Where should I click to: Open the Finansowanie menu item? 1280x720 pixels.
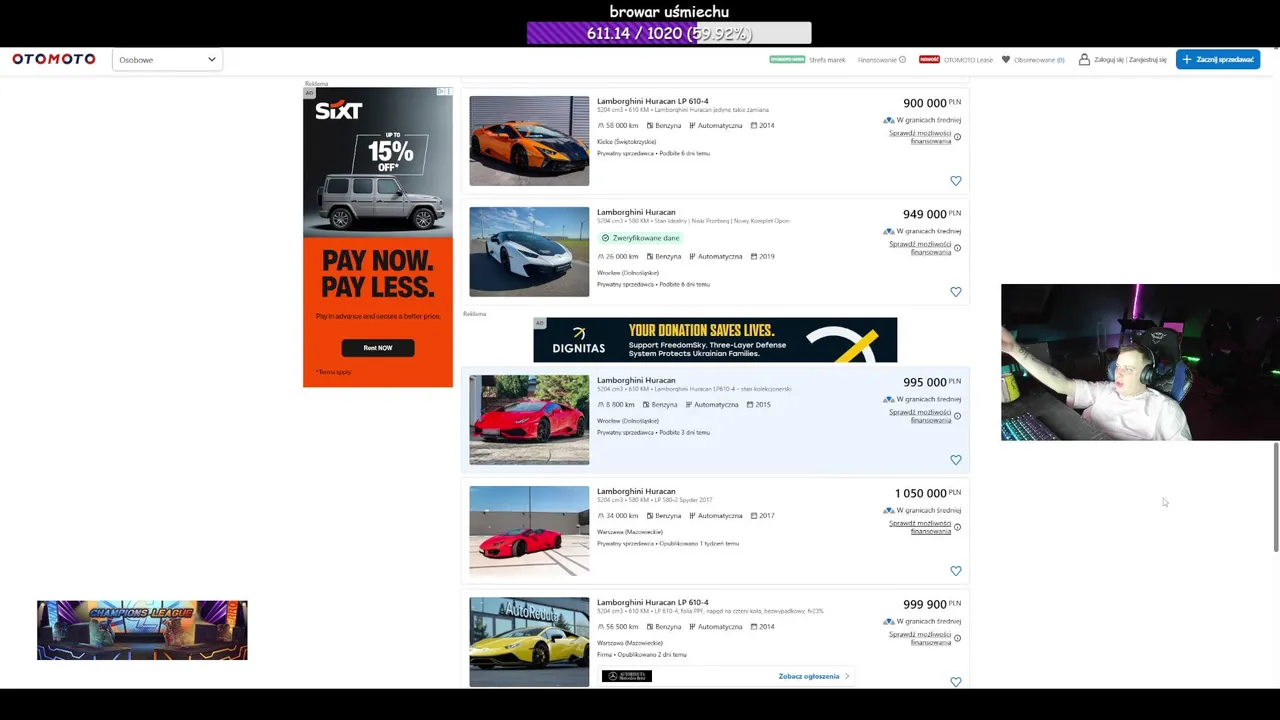877,60
